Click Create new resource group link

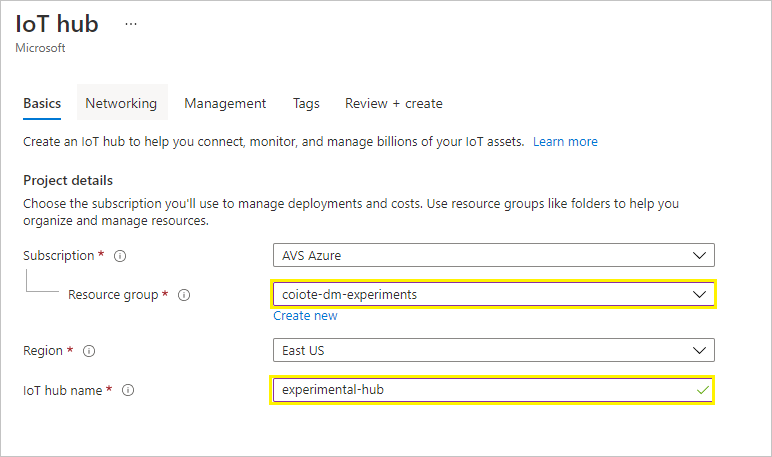(305, 316)
